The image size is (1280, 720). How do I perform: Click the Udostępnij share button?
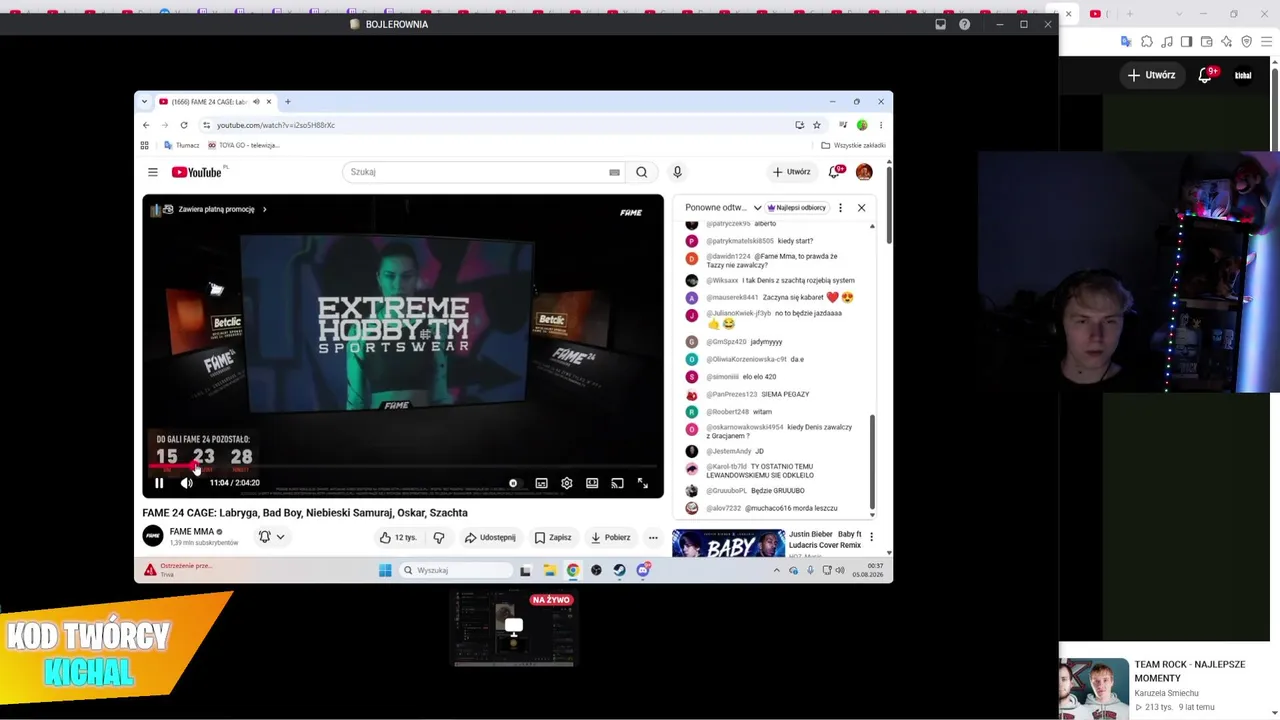point(490,538)
